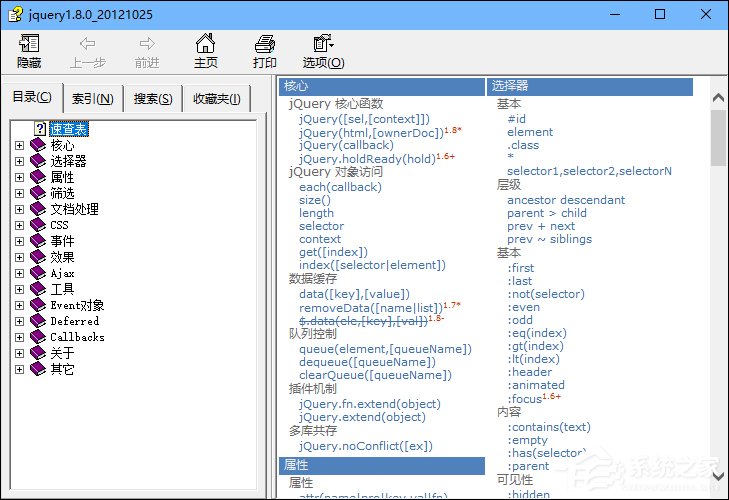Click the 核心 section header
The image size is (729, 500).
click(x=382, y=87)
